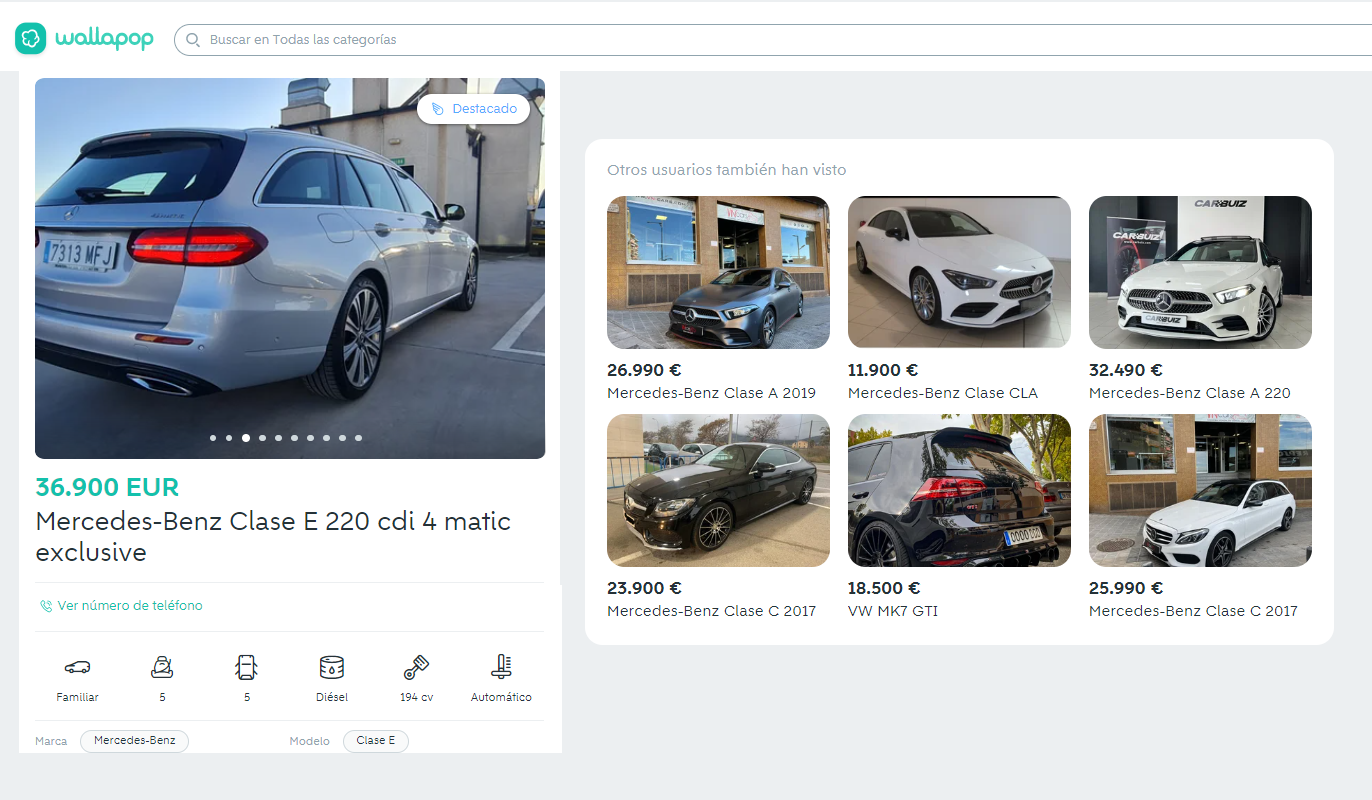The height and width of the screenshot is (800, 1372).
Task: Open the Mercedes-Benz Clase CLA listing photo
Action: pyautogui.click(x=959, y=272)
